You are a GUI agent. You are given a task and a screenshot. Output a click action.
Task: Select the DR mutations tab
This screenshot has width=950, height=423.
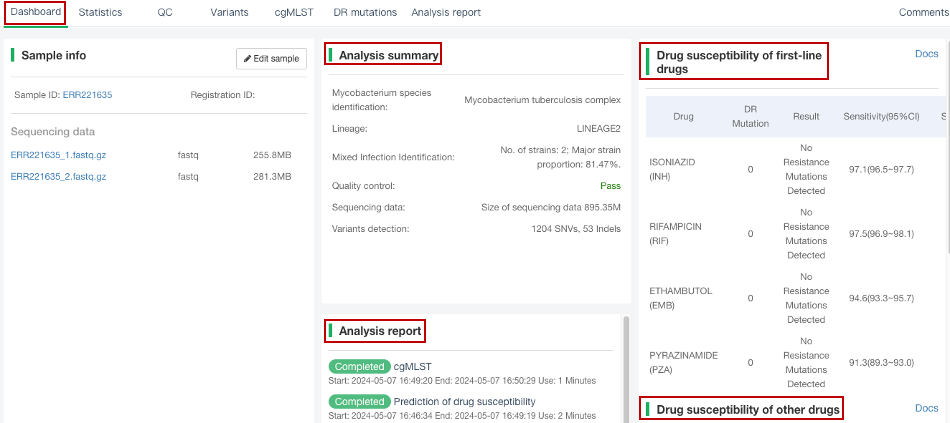pos(365,13)
